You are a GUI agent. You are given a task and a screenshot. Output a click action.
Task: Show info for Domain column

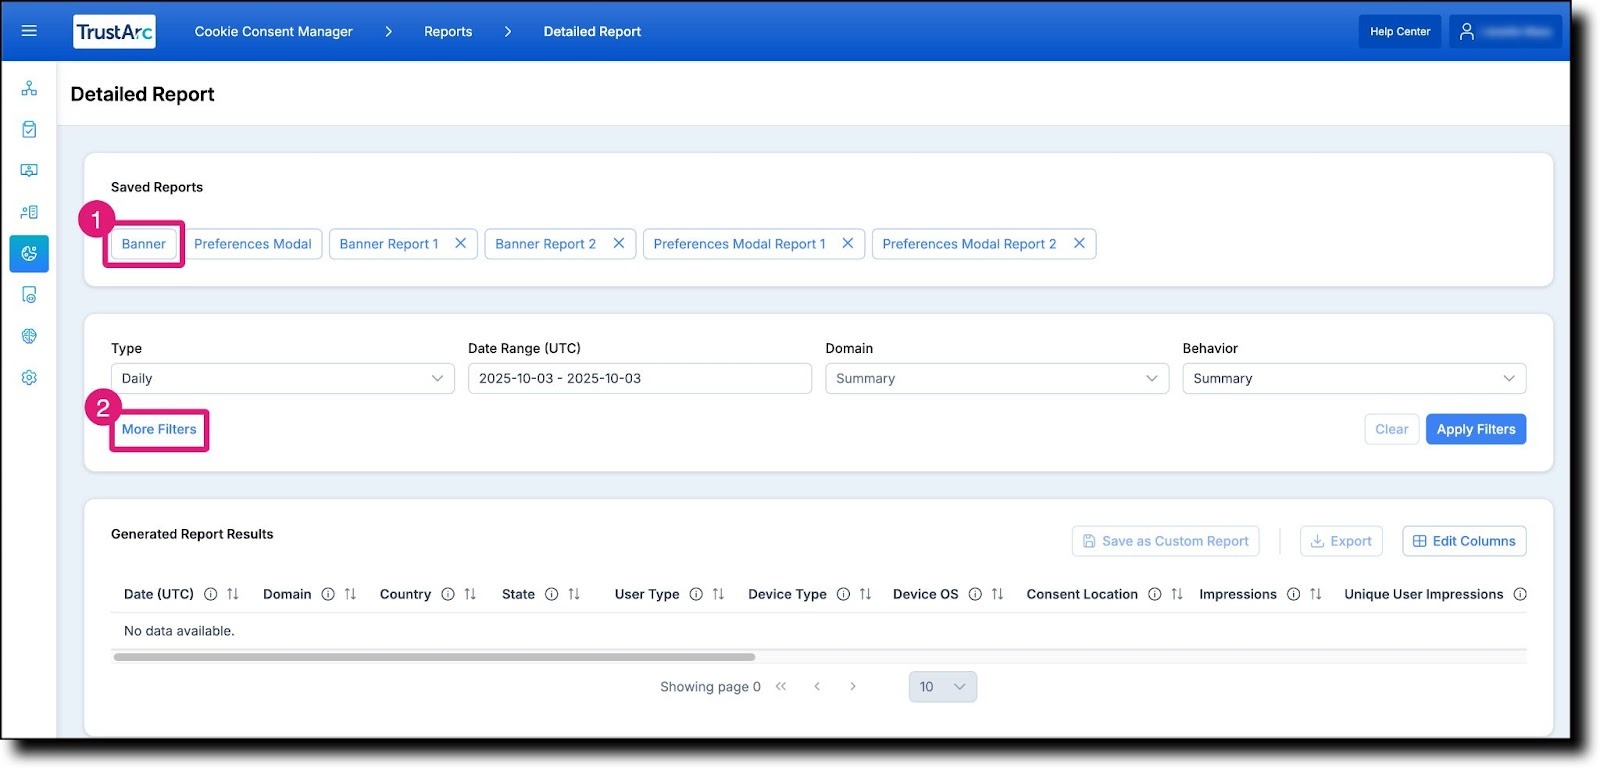tap(328, 594)
